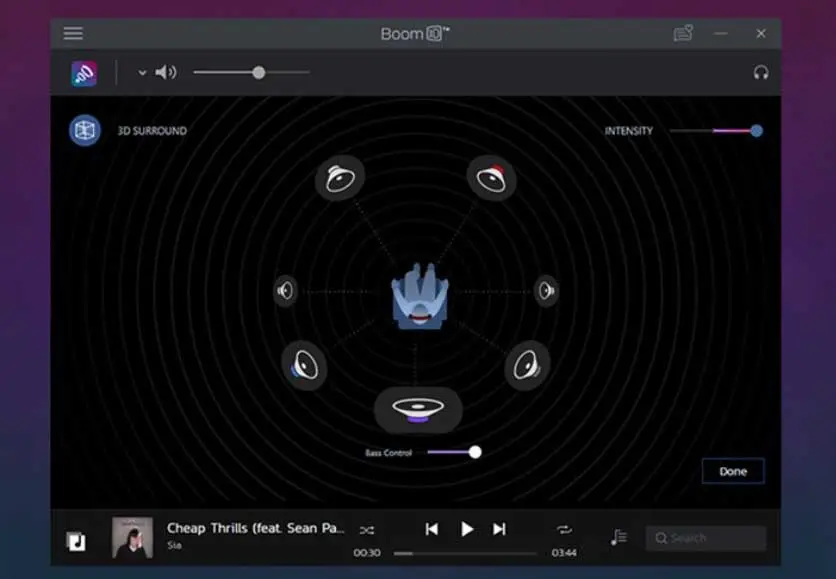
Task: Toggle the front-right speaker
Action: point(492,178)
